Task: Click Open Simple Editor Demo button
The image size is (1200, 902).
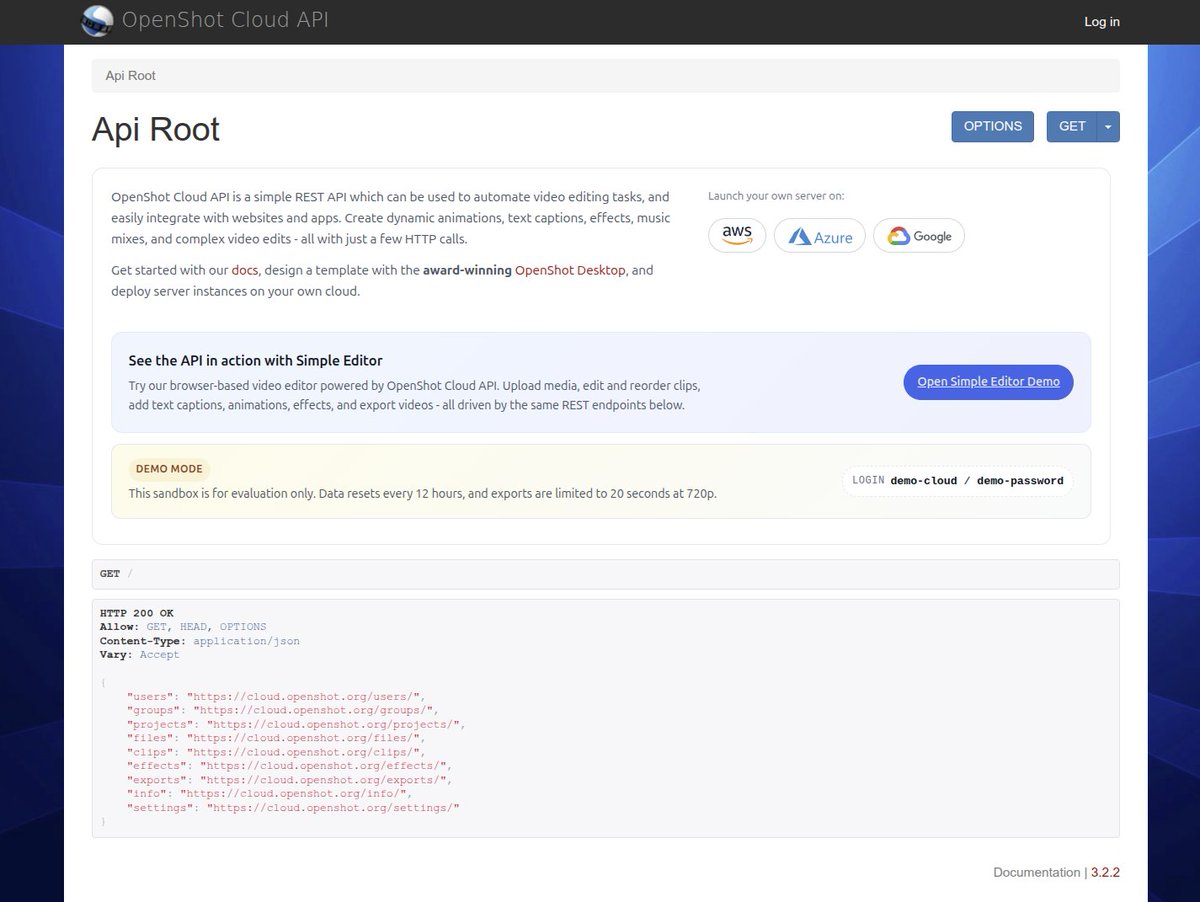Action: coord(988,381)
